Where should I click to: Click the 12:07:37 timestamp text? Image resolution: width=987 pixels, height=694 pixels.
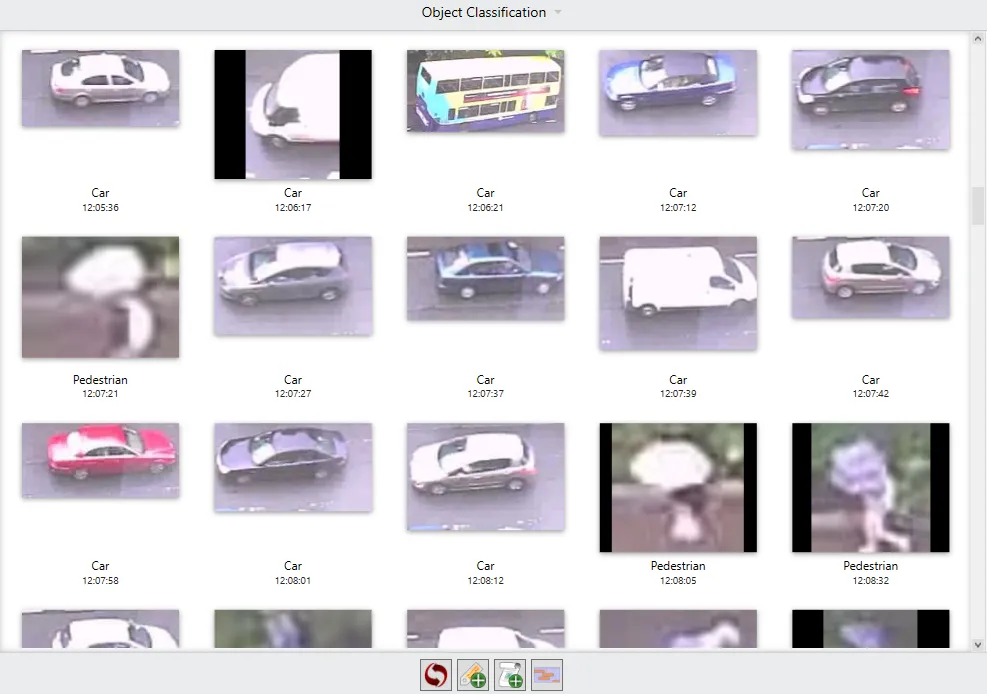coord(486,394)
